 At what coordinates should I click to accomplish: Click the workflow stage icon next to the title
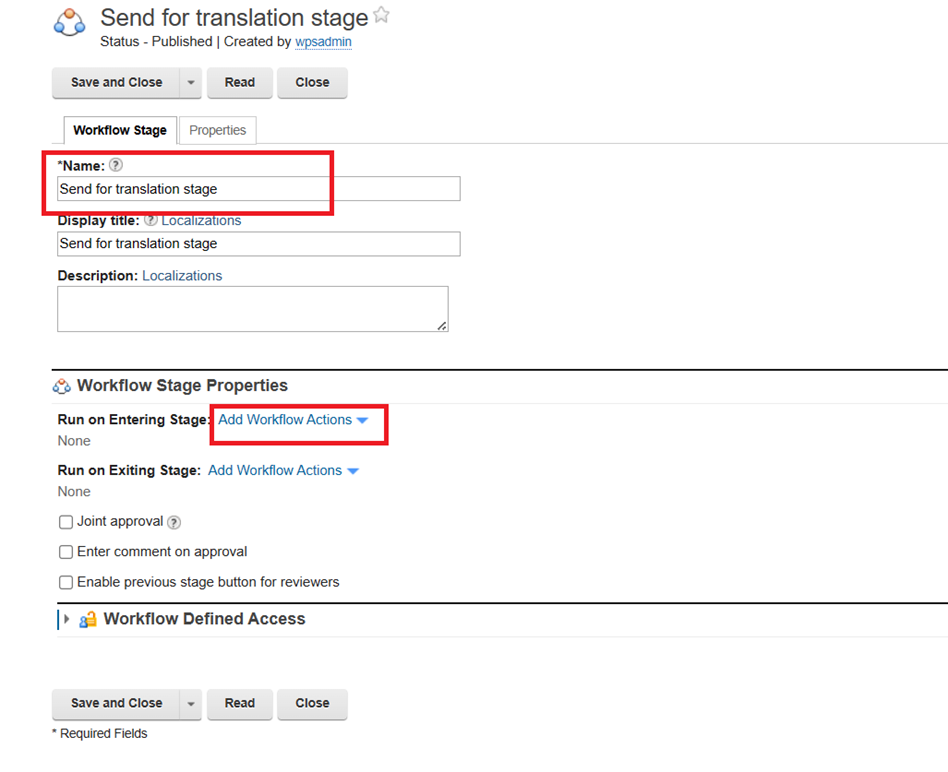click(x=68, y=22)
